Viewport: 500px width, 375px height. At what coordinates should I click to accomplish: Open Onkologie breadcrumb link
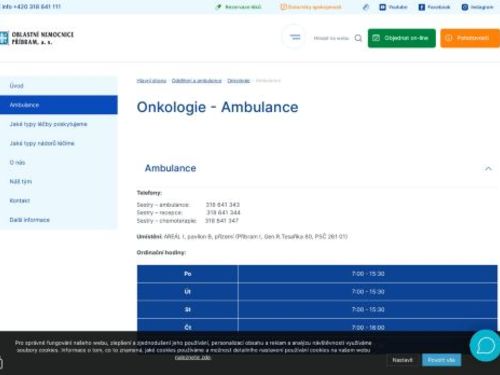click(239, 81)
